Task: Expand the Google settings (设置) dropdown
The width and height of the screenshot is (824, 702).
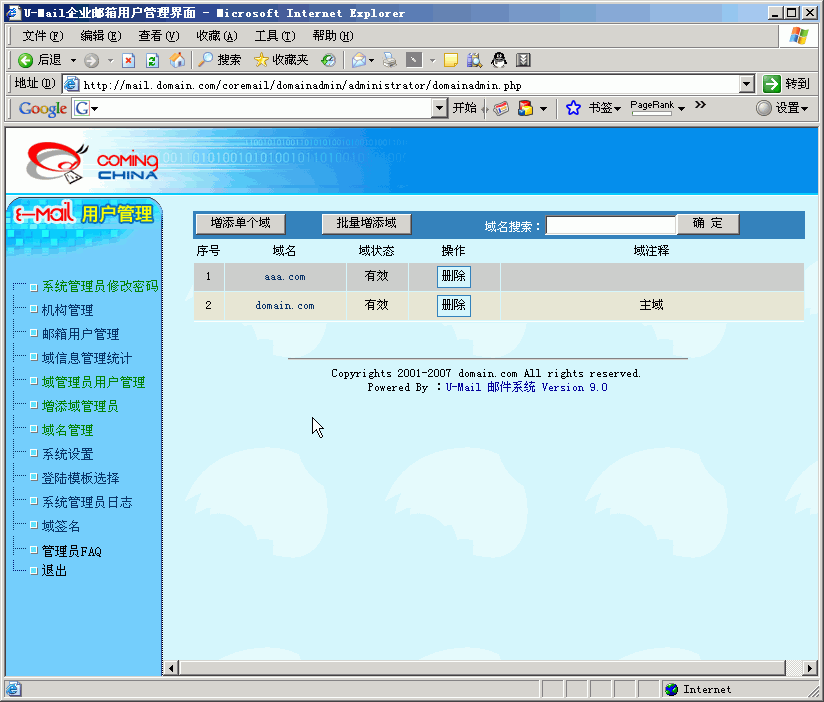Action: point(783,108)
